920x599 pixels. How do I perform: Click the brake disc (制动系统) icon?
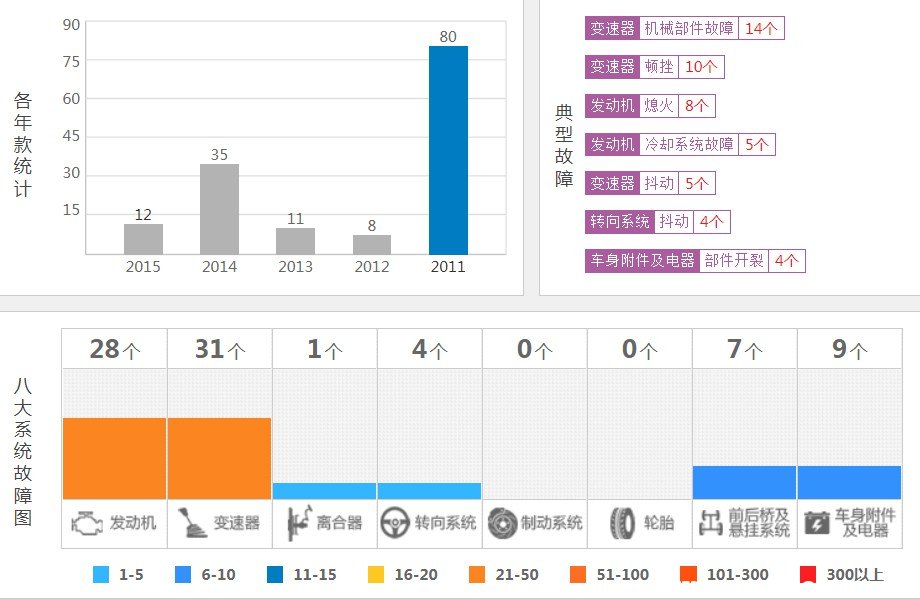pos(503,523)
